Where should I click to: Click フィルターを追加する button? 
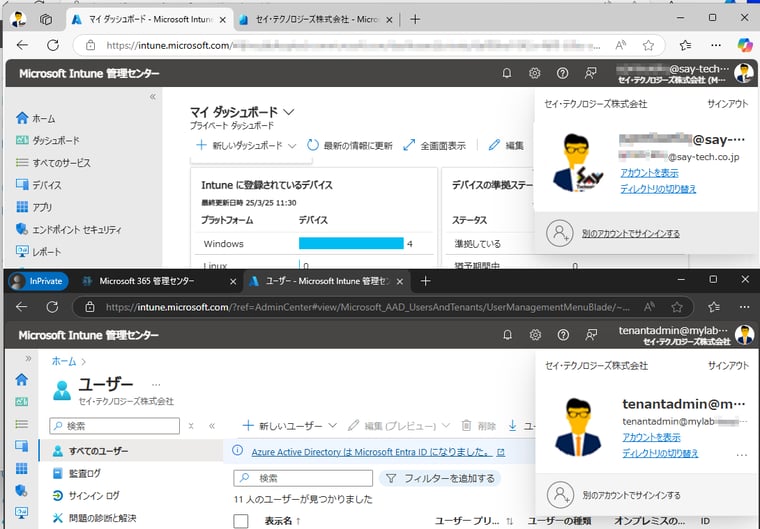coord(440,479)
